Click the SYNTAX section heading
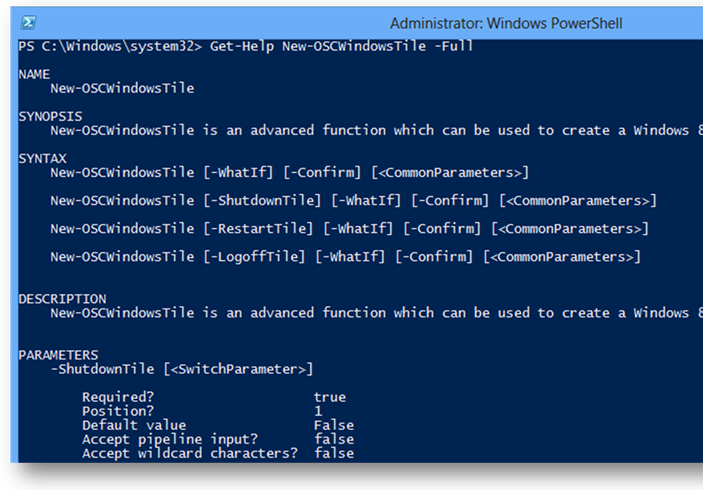 tap(42, 159)
